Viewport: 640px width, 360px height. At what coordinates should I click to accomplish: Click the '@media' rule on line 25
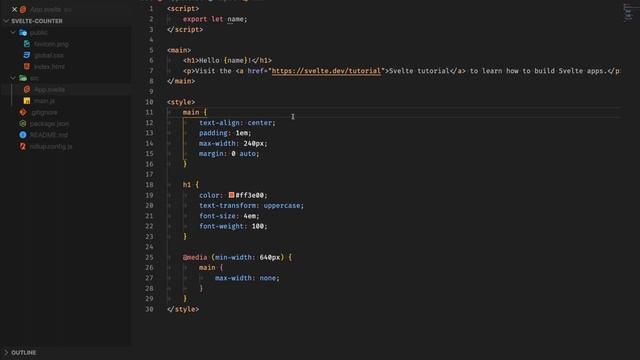195,258
